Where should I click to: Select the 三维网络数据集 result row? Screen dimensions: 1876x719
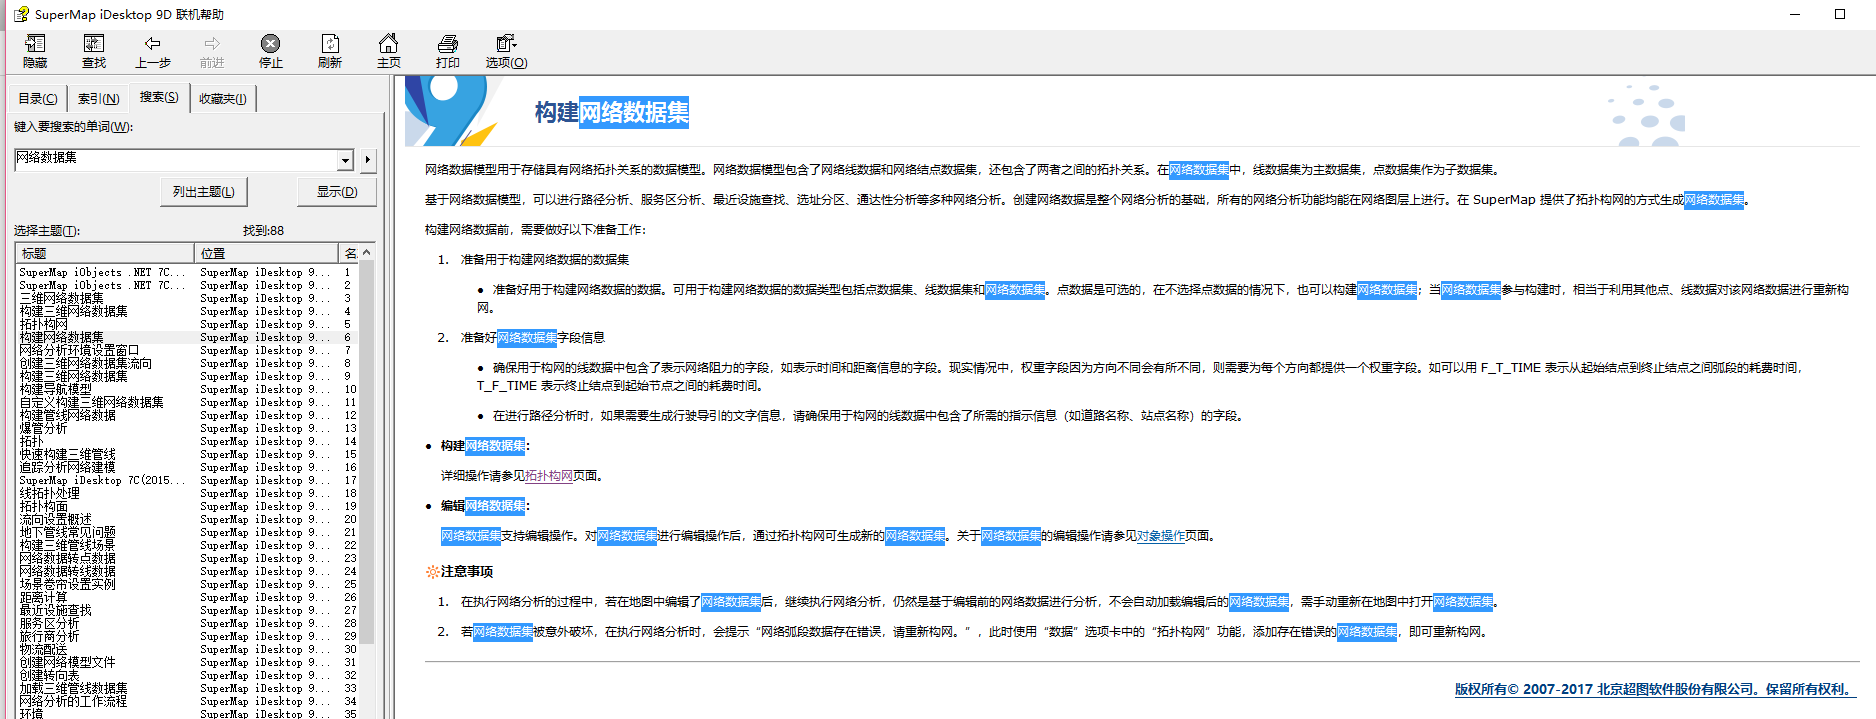188,298
